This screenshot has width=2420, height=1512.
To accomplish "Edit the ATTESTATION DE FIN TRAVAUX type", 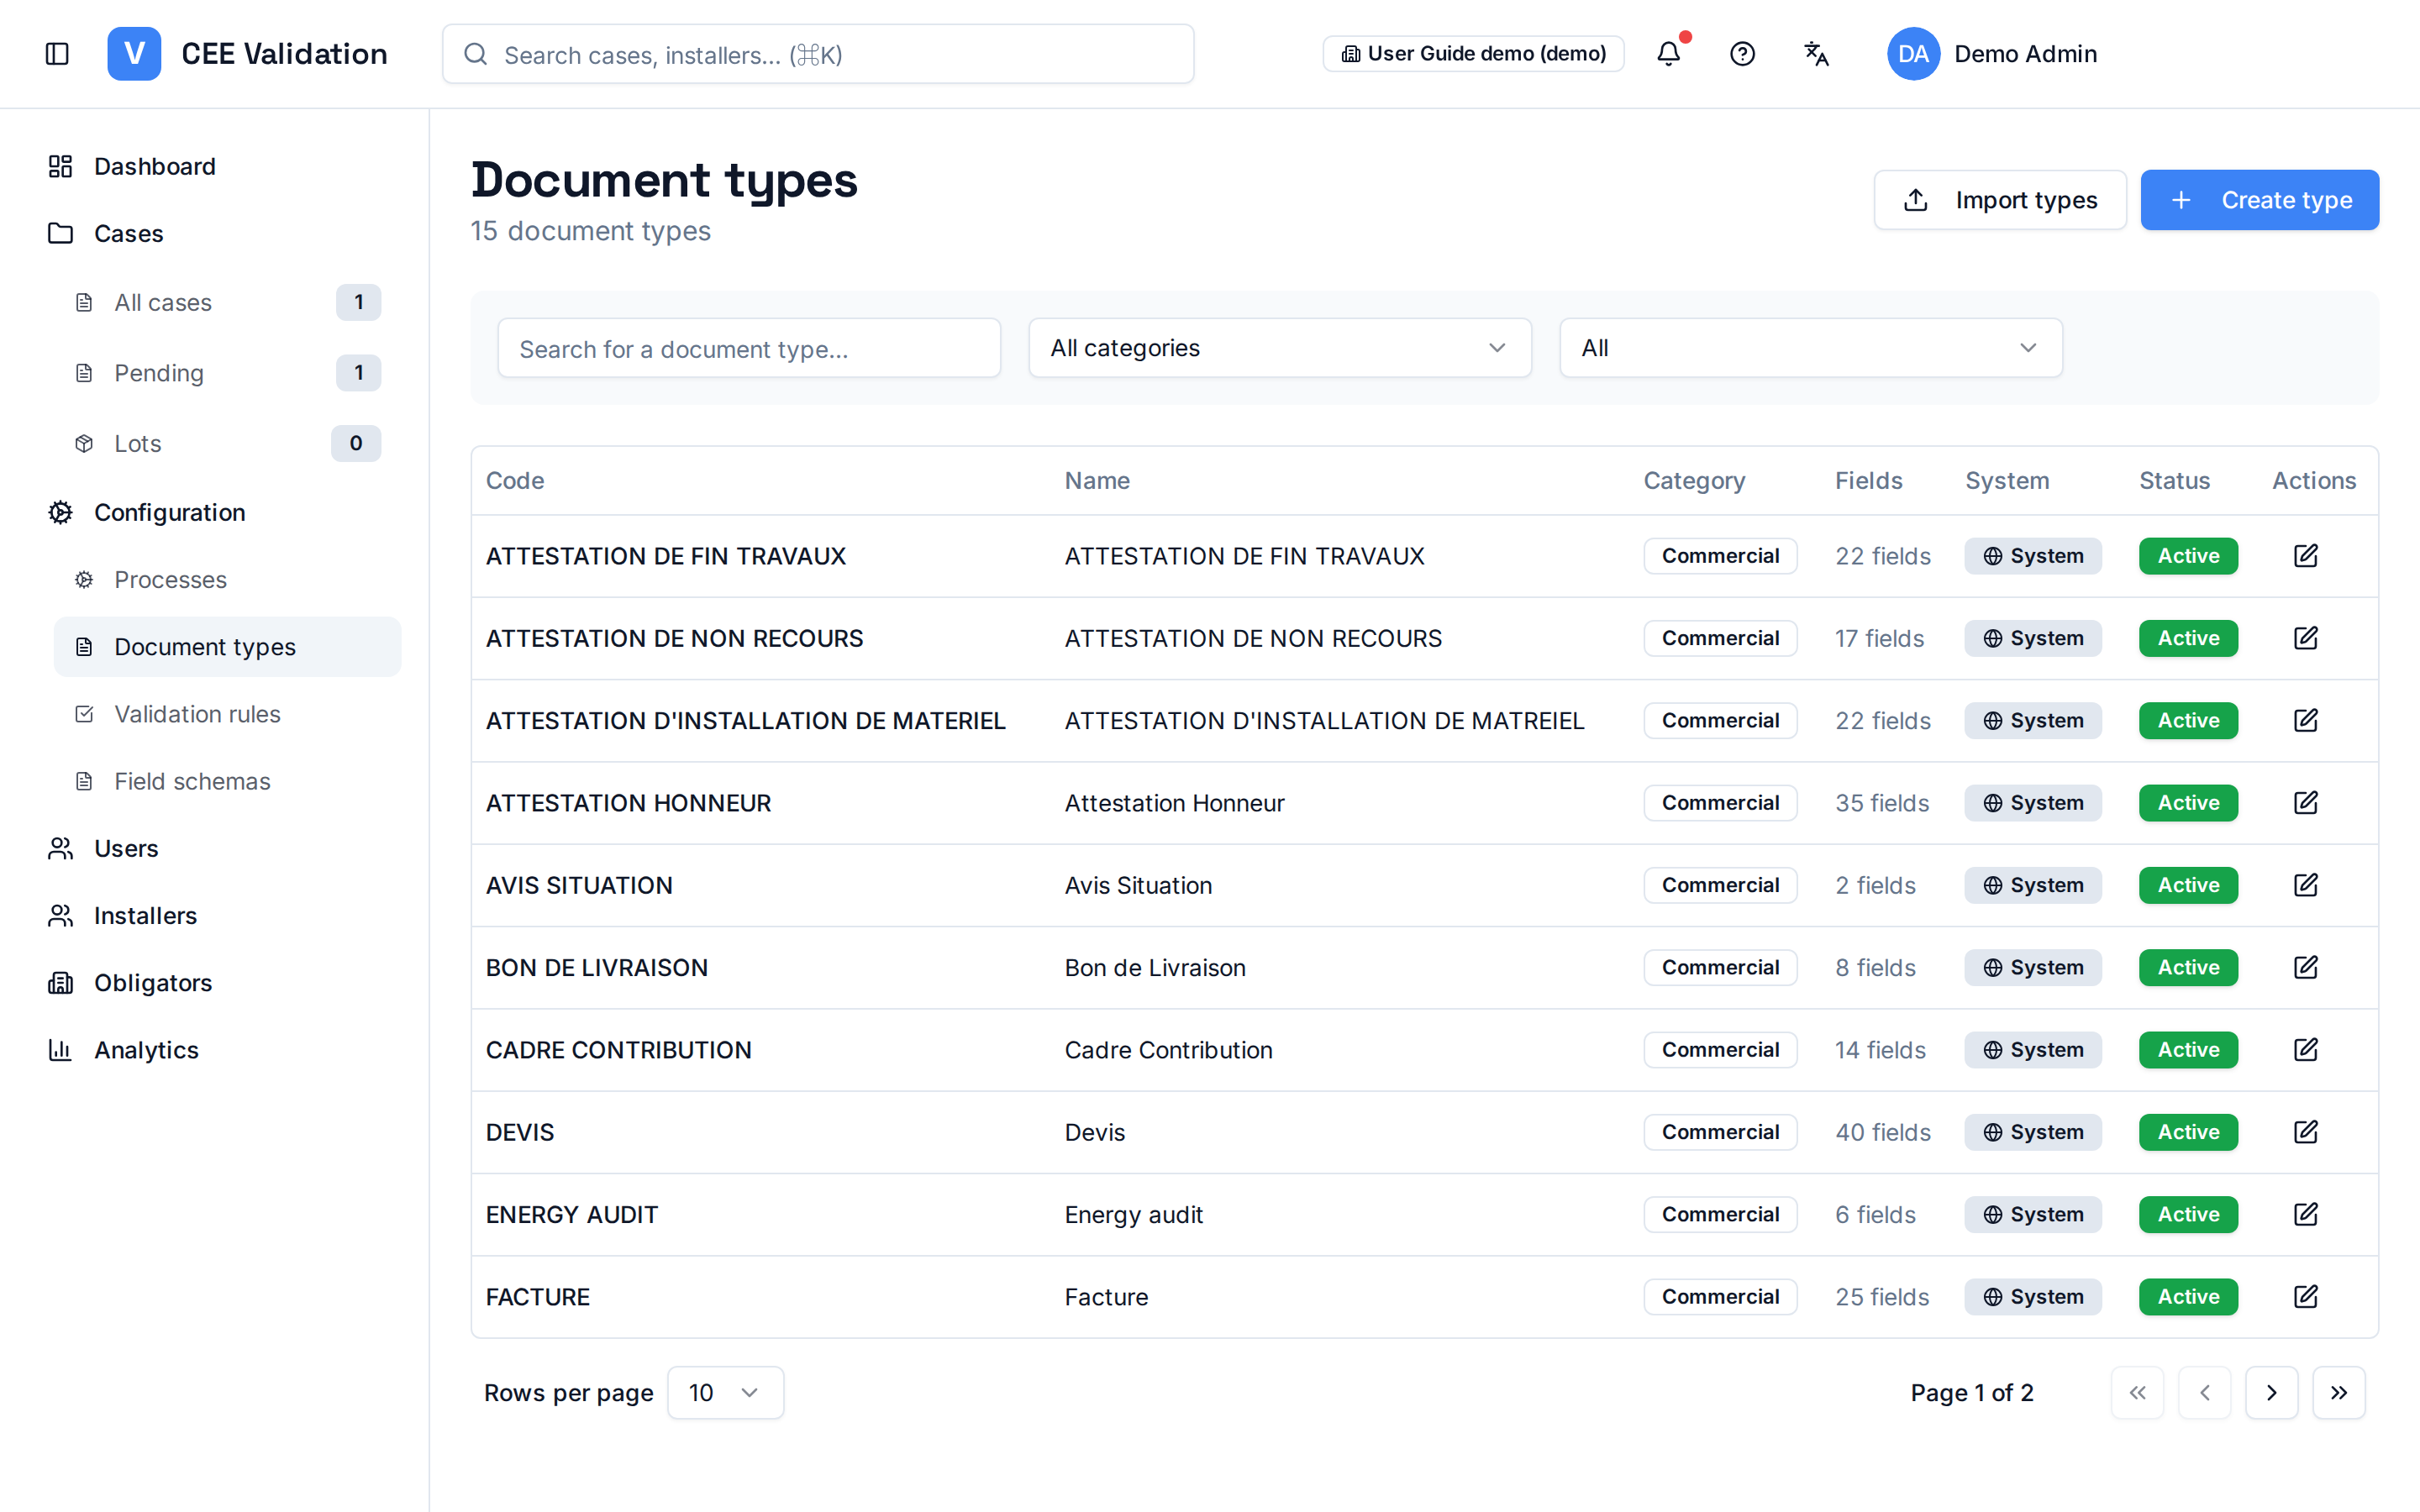I will click(x=2305, y=556).
